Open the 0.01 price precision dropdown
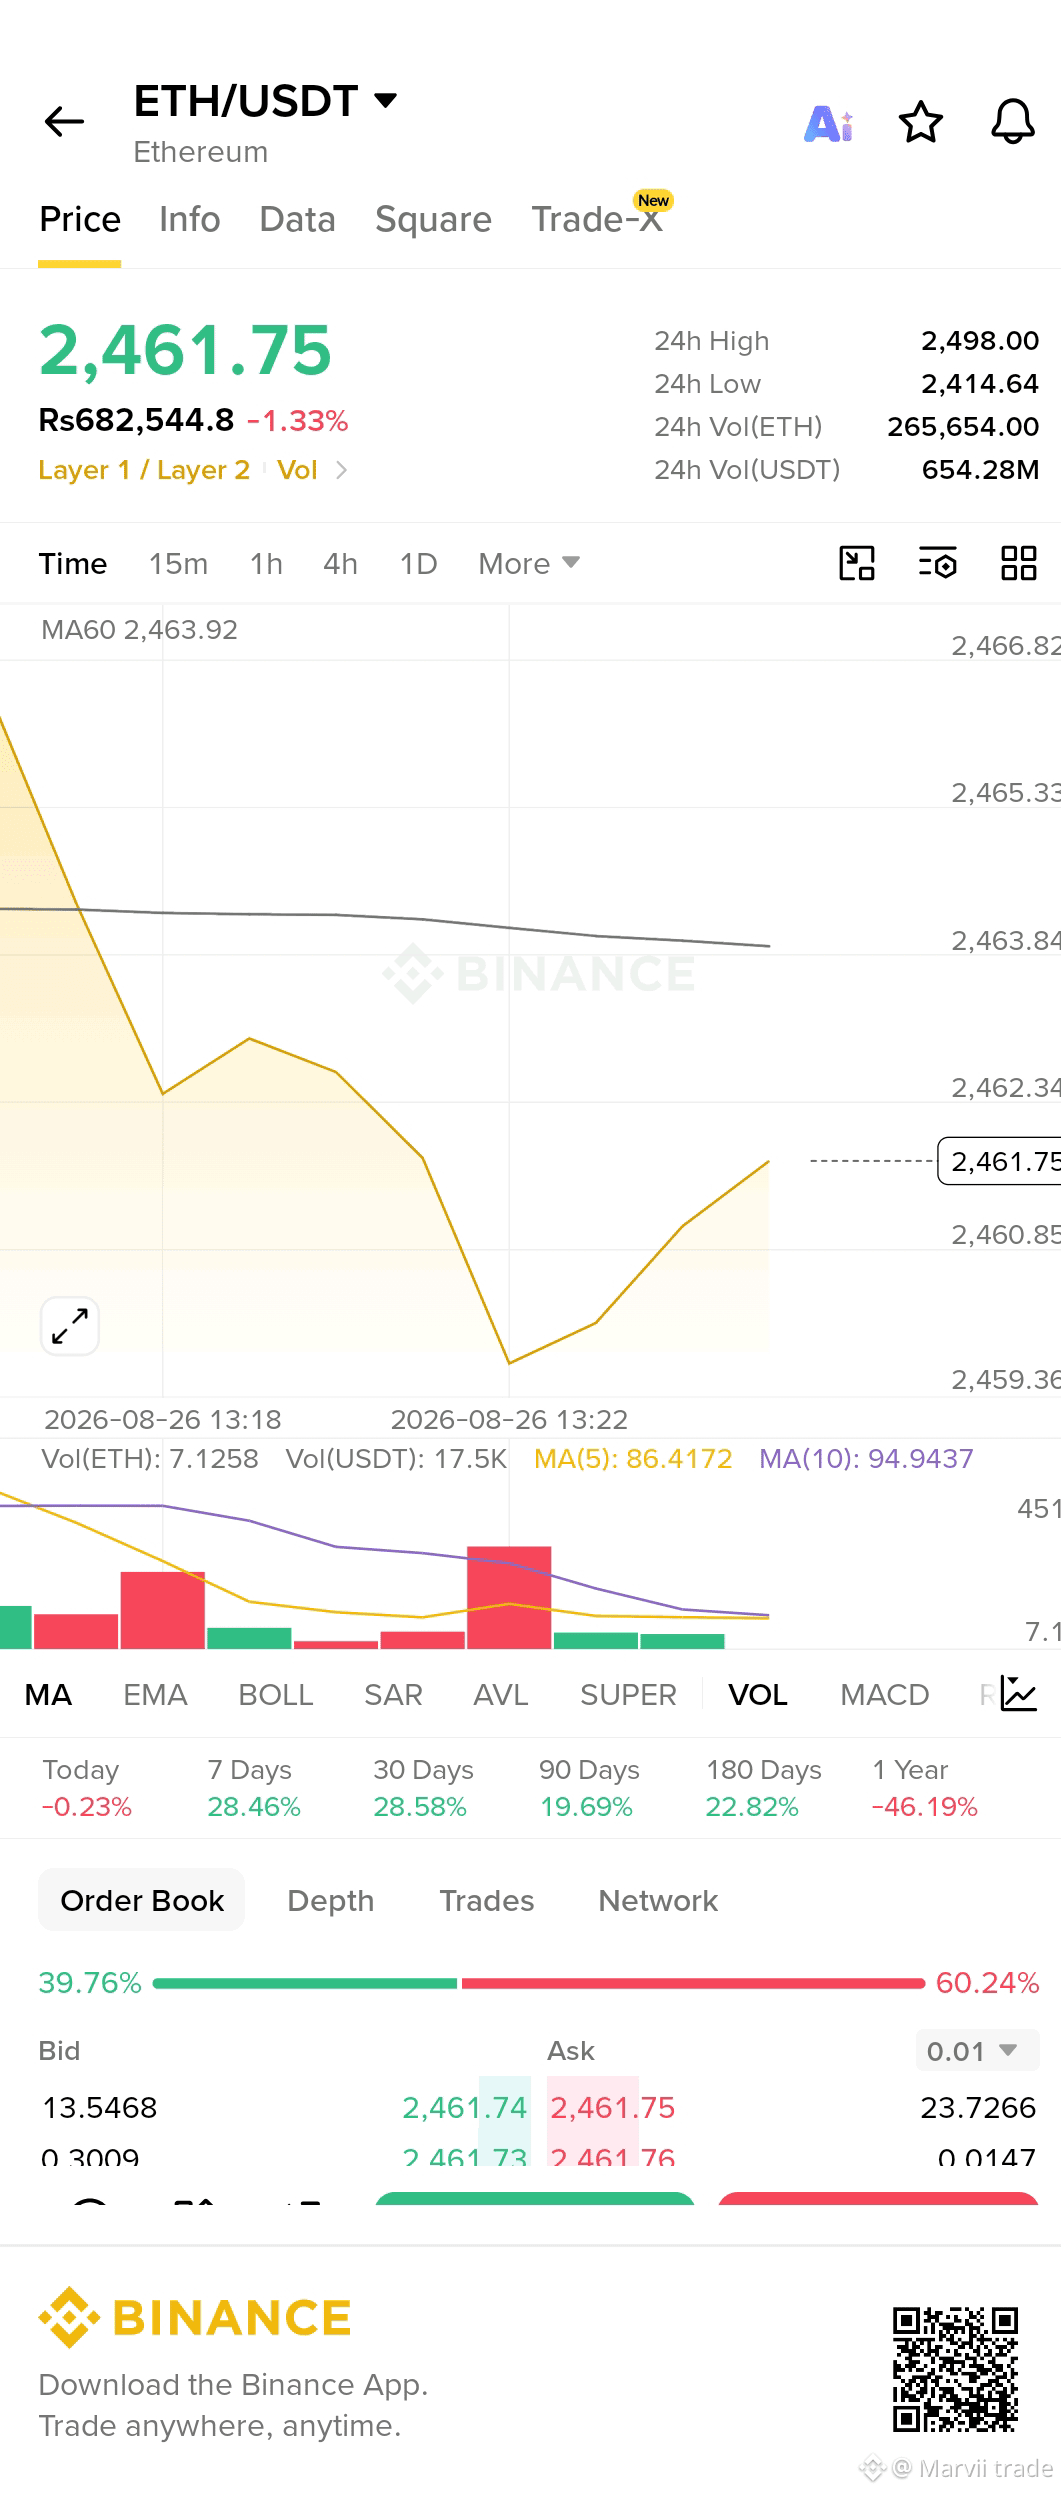 [976, 2051]
